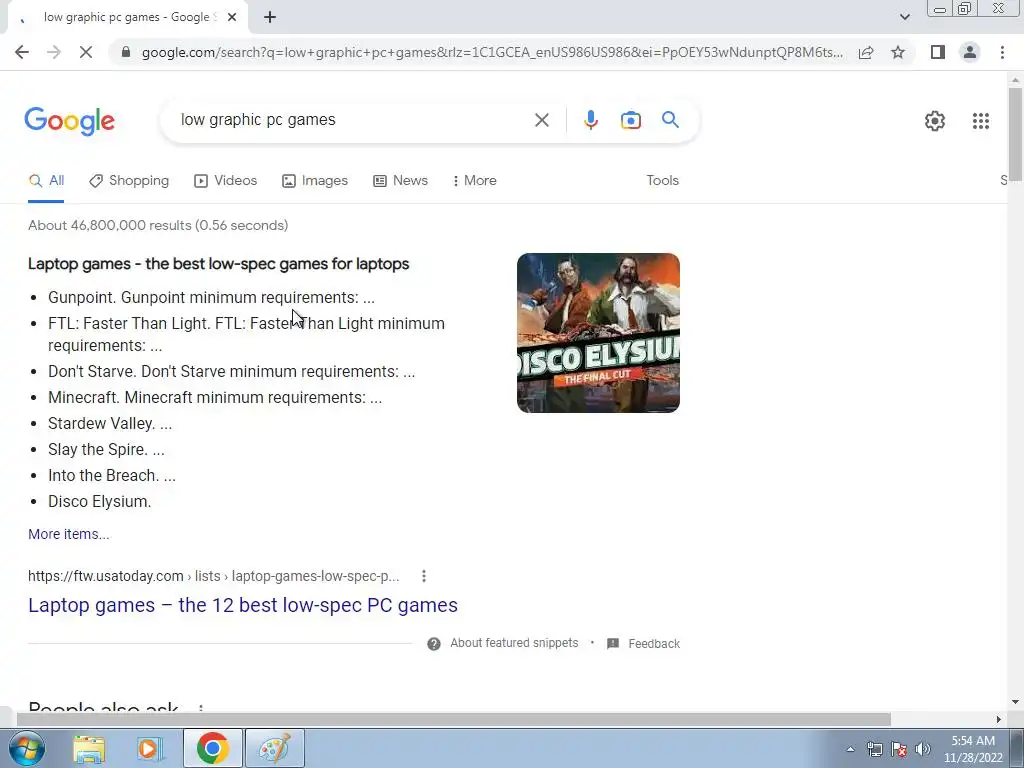Click the vertical scrollbar thumb

pyautogui.click(x=1015, y=134)
